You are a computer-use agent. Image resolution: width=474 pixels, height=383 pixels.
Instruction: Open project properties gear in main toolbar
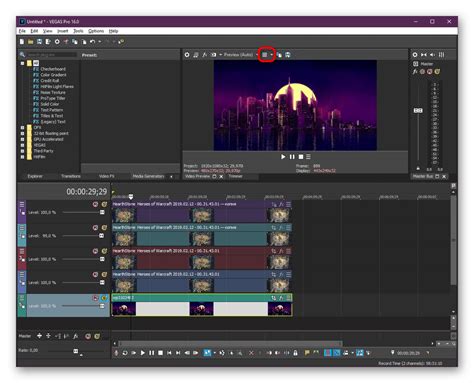(x=57, y=42)
